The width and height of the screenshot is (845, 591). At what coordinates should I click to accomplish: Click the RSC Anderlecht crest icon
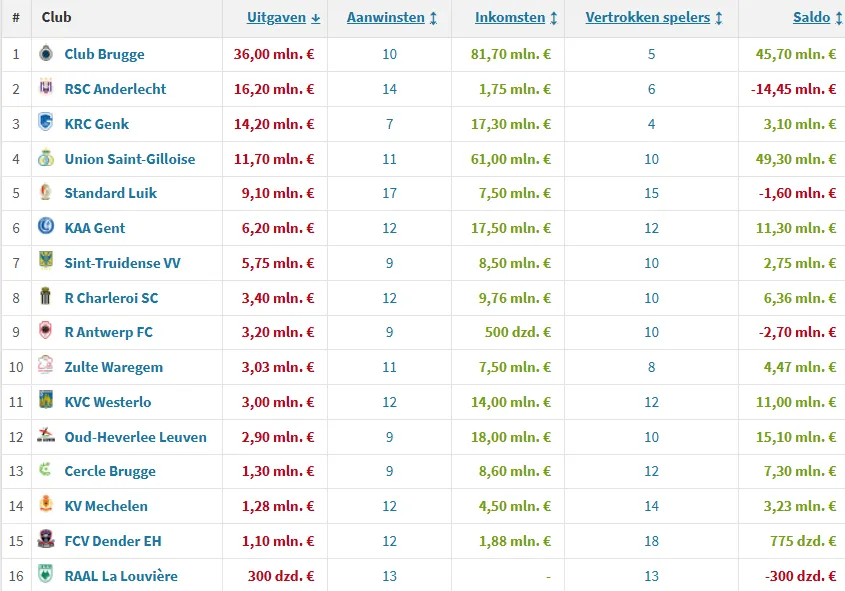[x=45, y=89]
